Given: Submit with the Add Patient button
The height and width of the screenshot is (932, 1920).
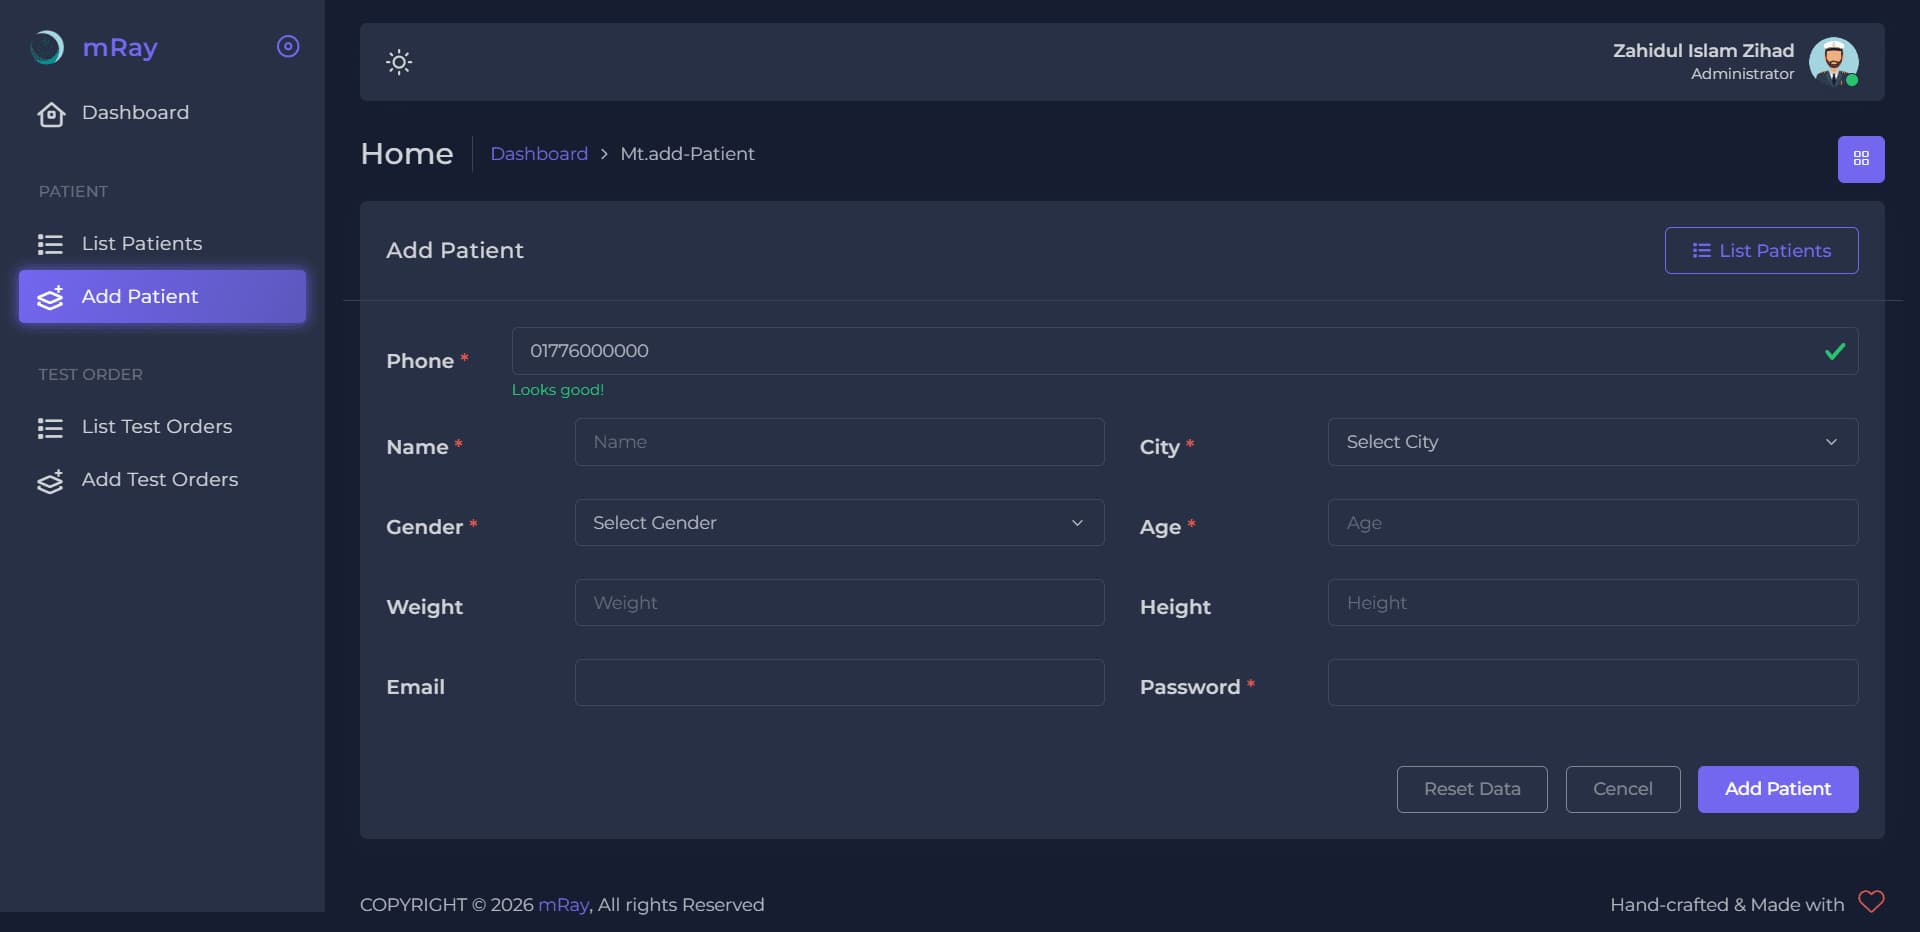Looking at the screenshot, I should 1778,789.
